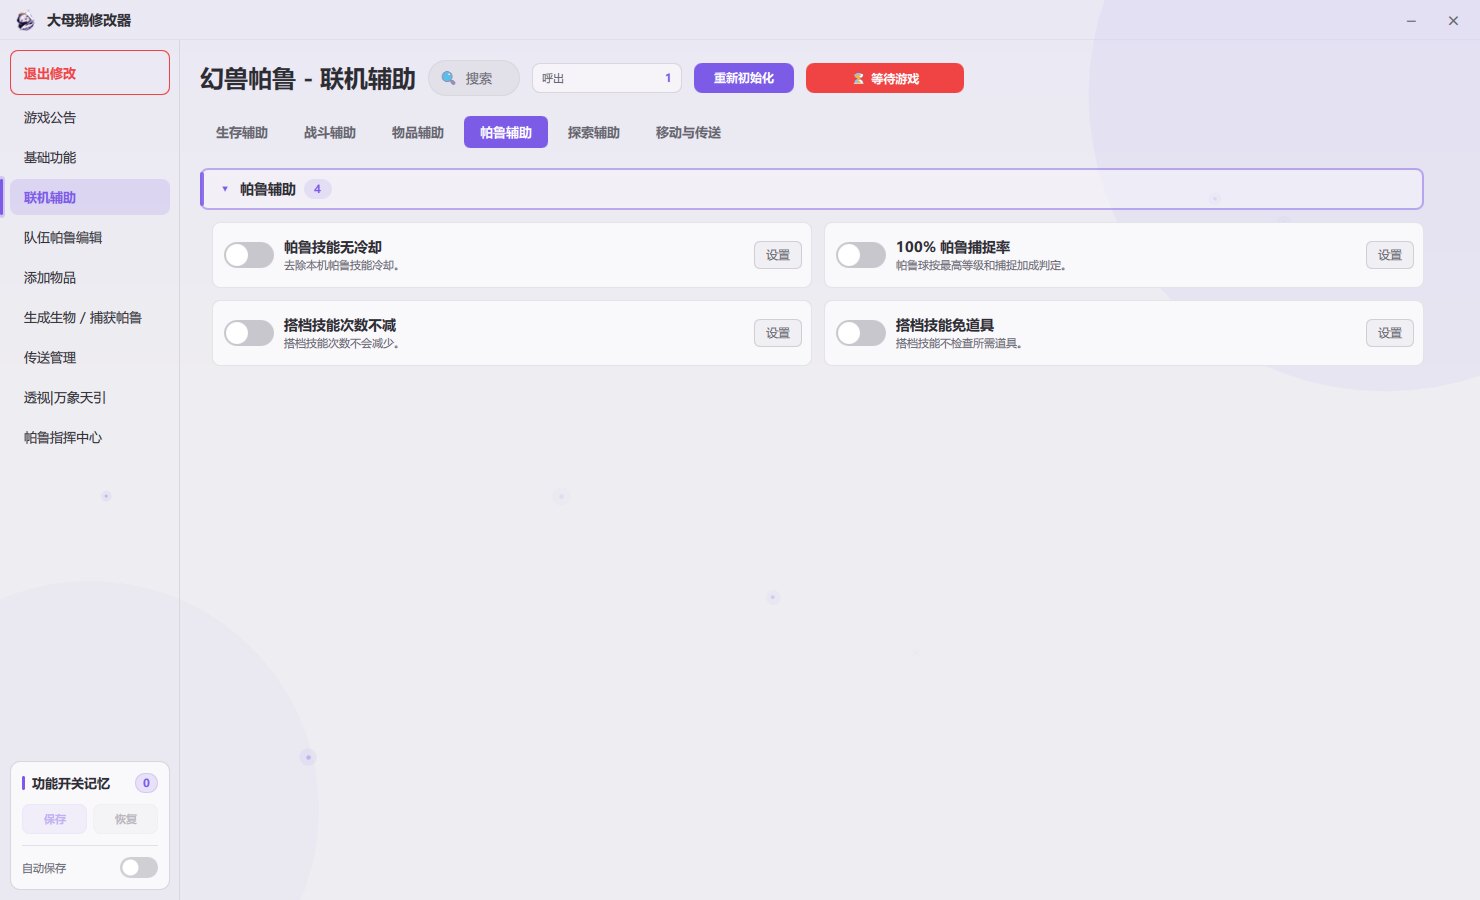Screen dimensions: 1480x900
Task: Turn on 搭档技能次数不减 toggle
Action: pyautogui.click(x=249, y=333)
